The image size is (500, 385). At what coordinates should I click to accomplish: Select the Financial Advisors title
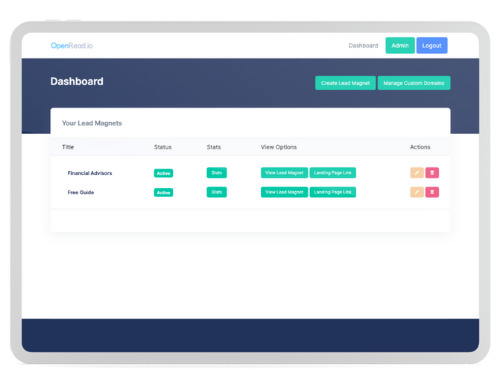coord(90,173)
